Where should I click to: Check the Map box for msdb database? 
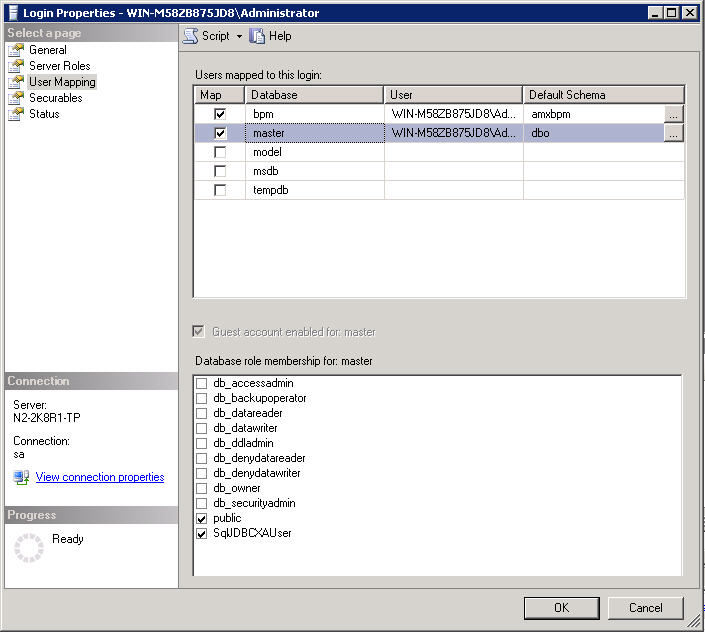coord(220,171)
